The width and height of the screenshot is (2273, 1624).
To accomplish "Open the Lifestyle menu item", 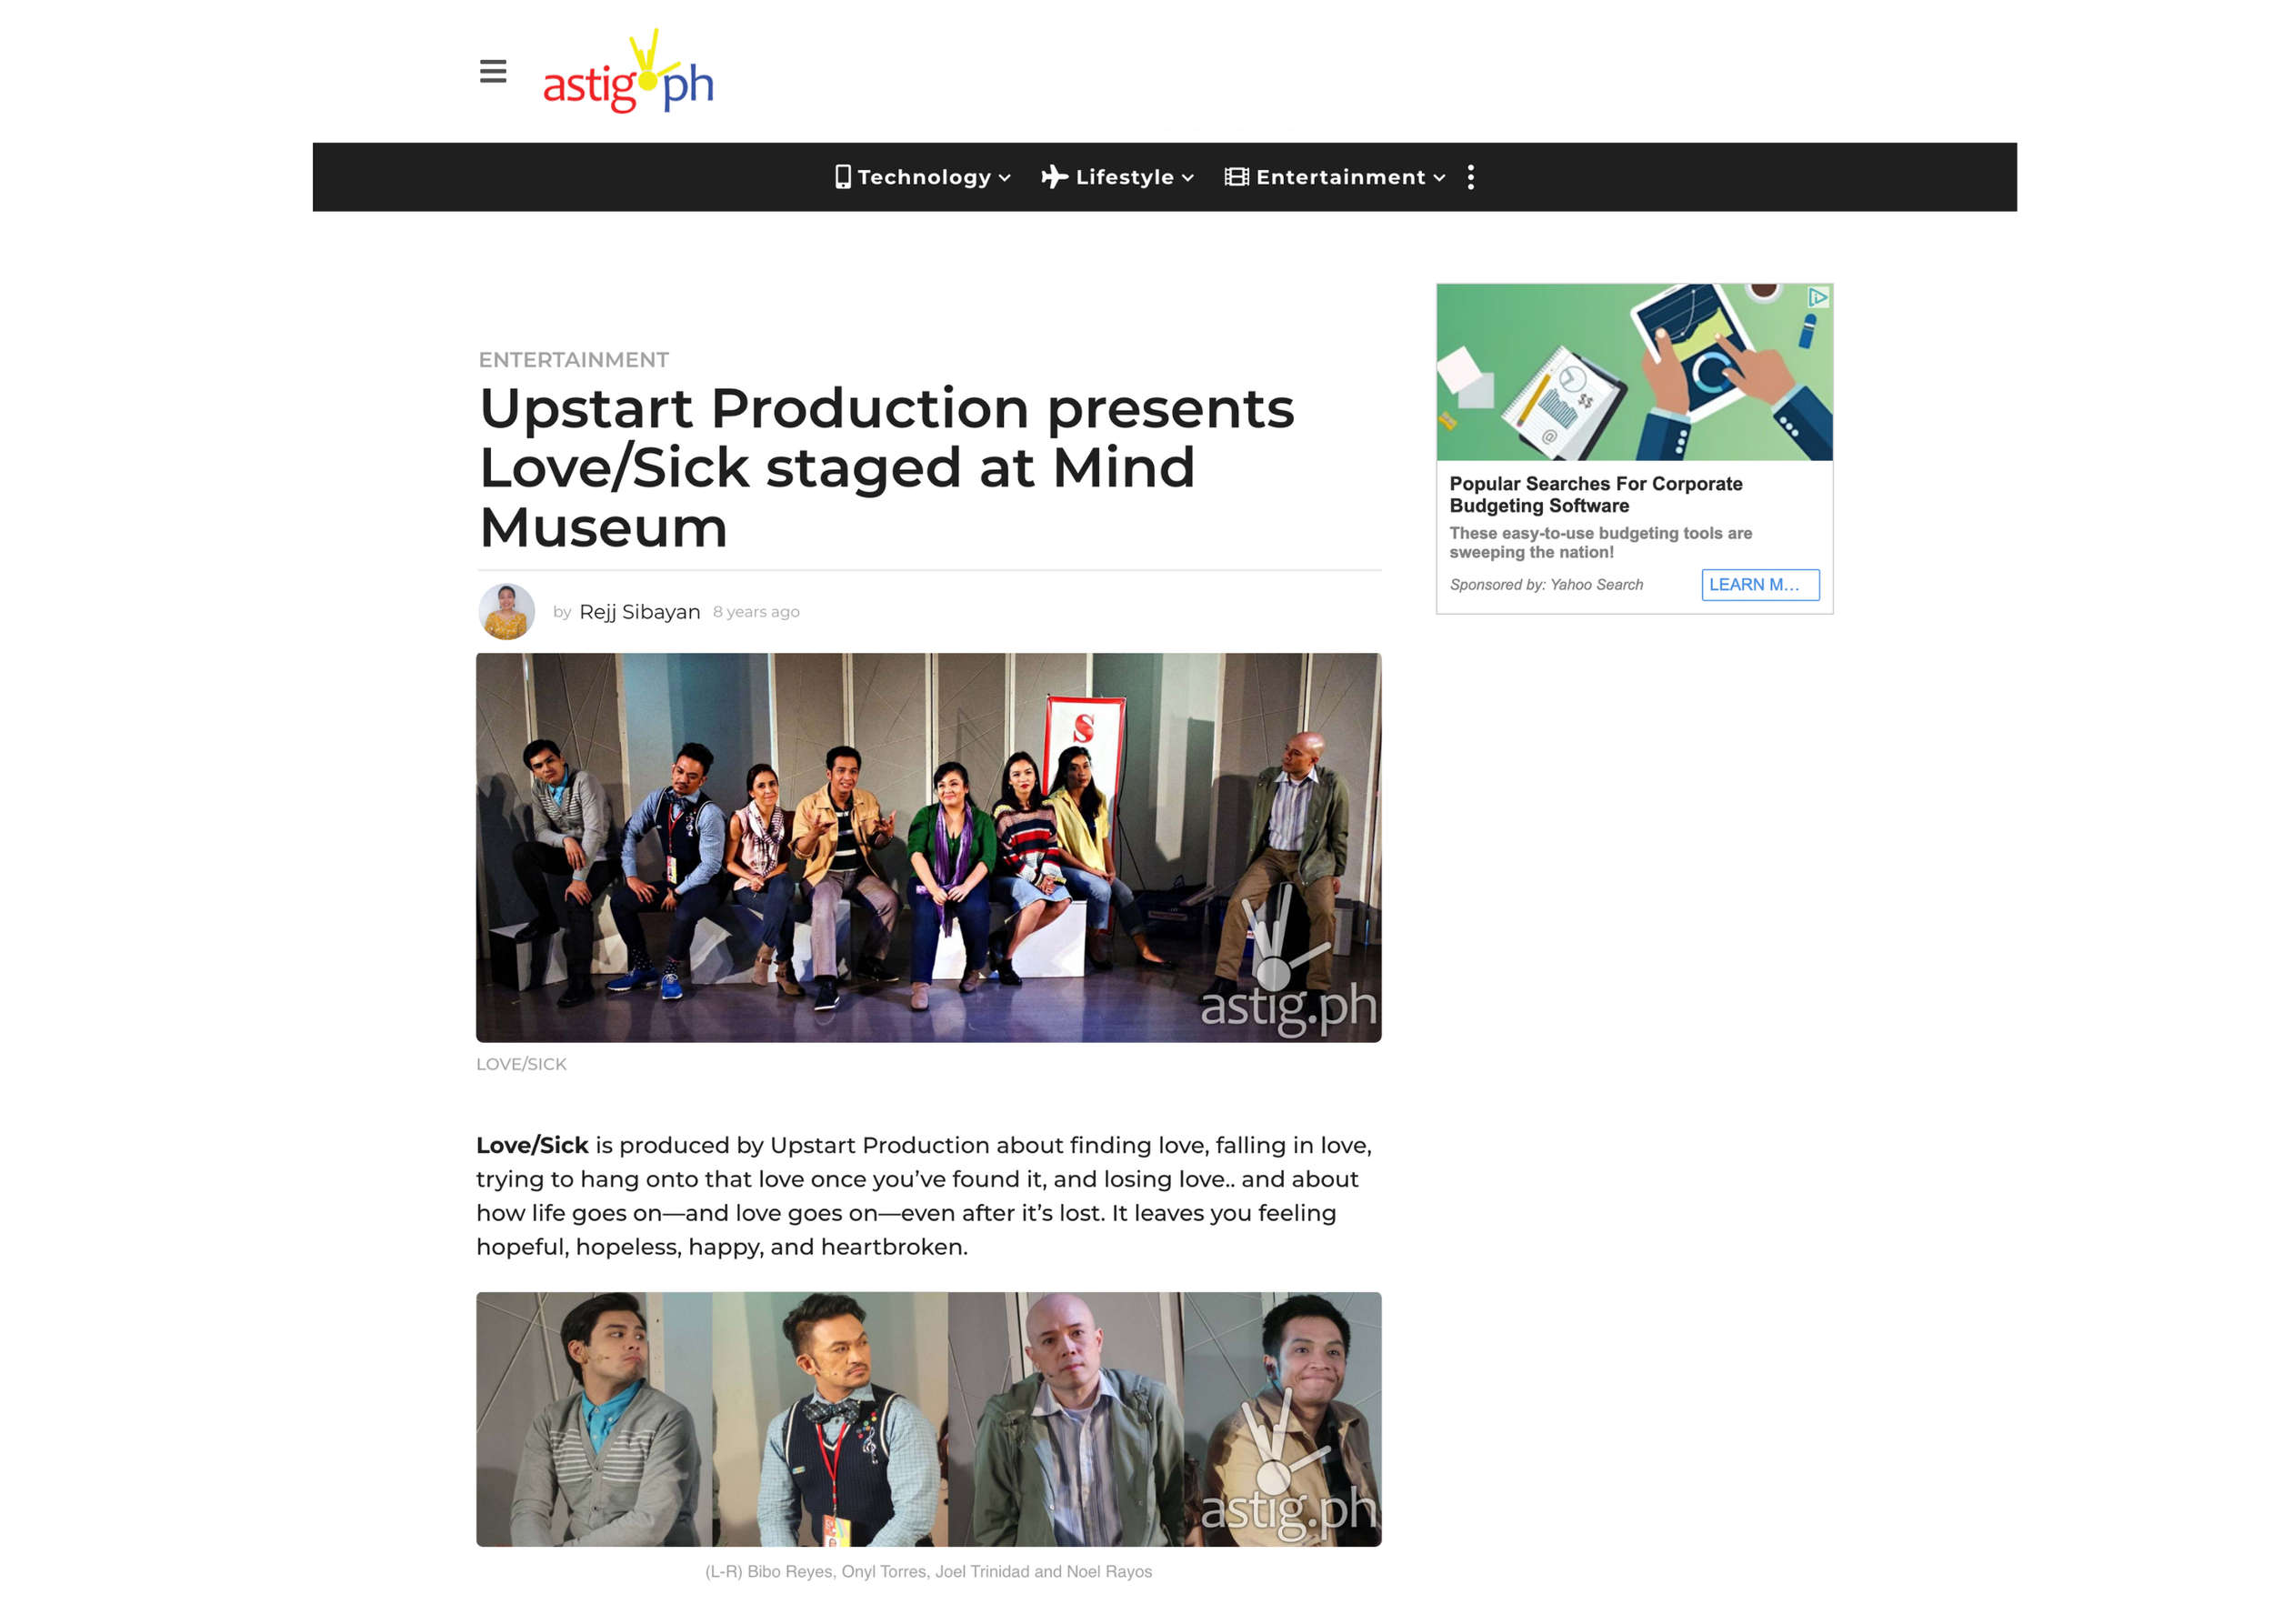I will (1124, 177).
